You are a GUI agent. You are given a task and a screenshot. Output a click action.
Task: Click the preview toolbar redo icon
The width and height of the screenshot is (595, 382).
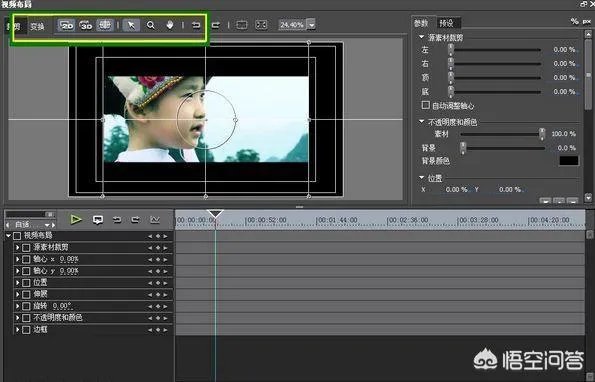coord(216,25)
